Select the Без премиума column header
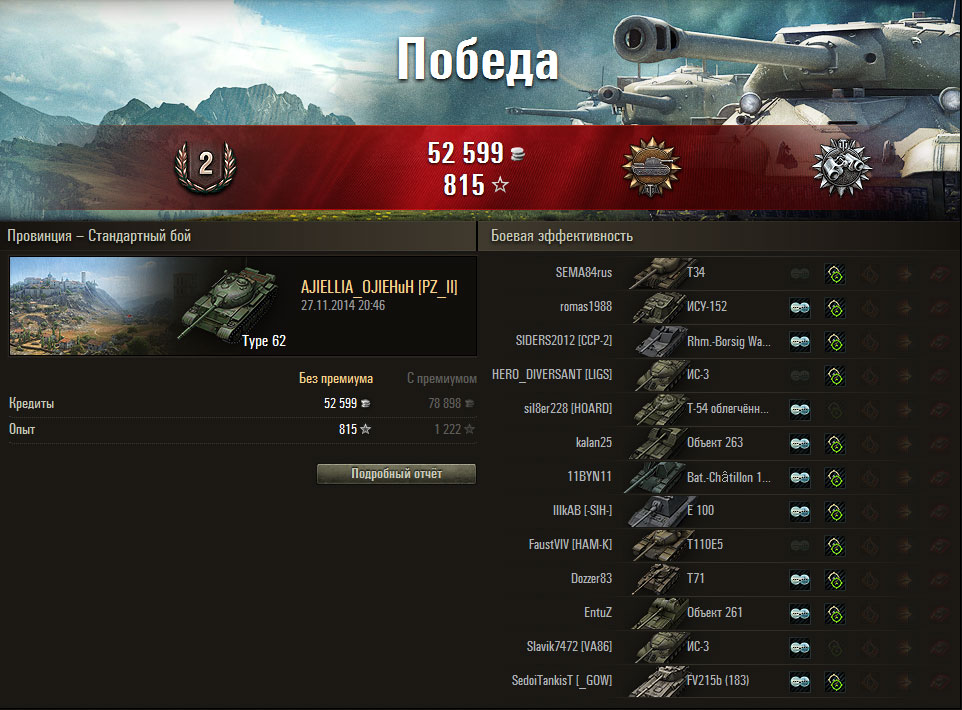Image resolution: width=962 pixels, height=710 pixels. [336, 379]
